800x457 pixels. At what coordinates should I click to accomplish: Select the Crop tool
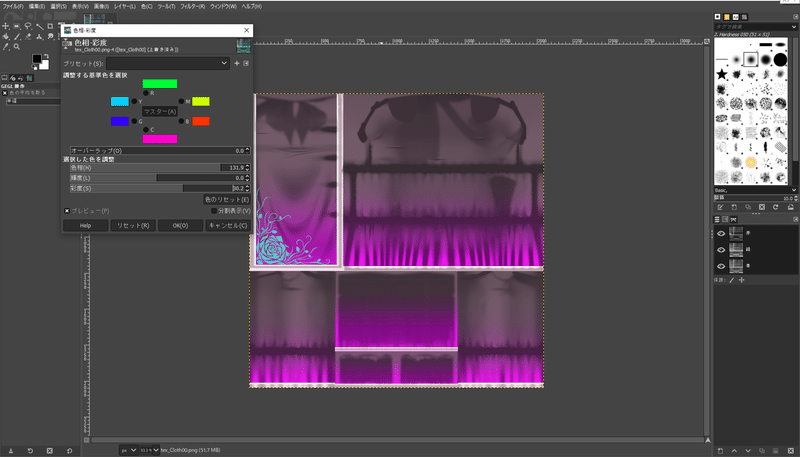click(50, 27)
